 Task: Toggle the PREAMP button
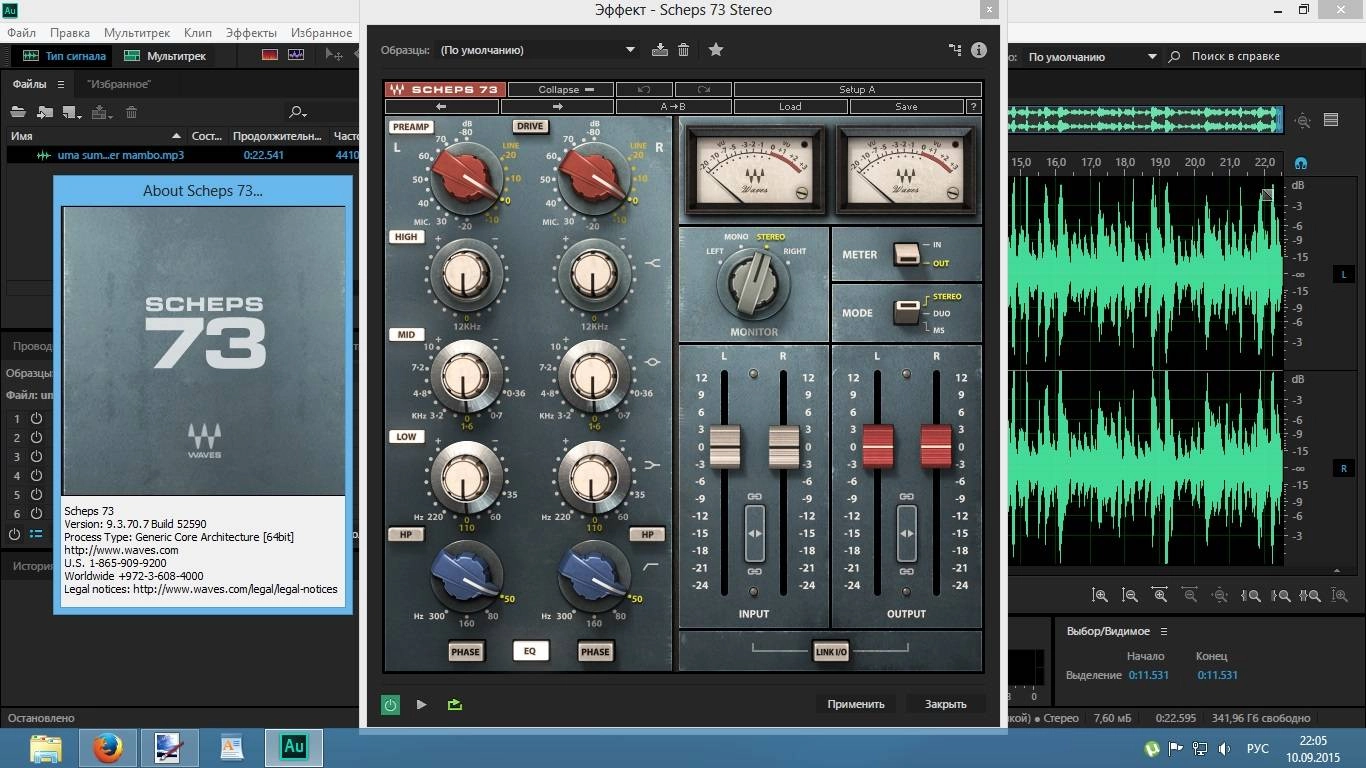point(411,127)
